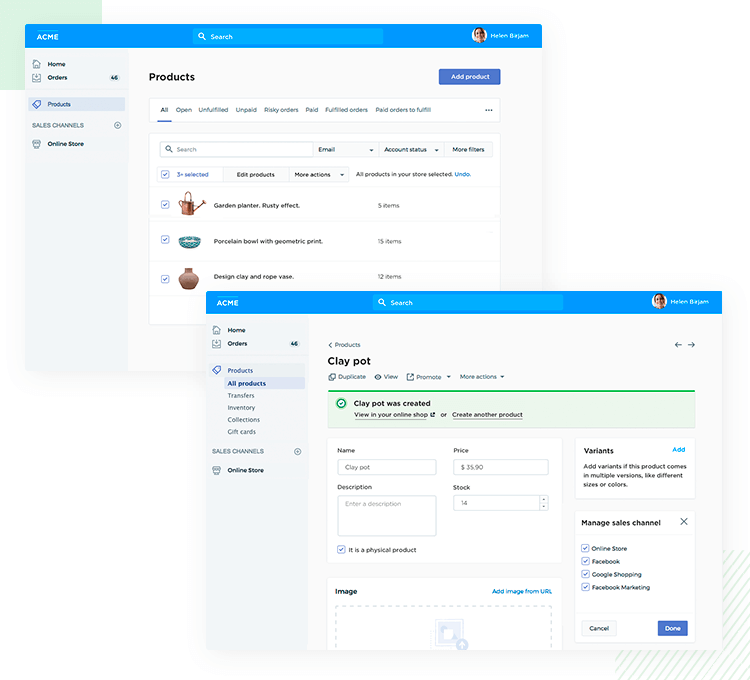Click the Orders icon in back window sidebar

click(36, 77)
